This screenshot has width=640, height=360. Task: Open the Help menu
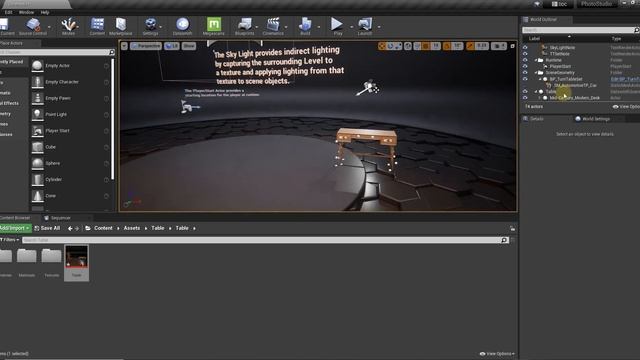45,12
